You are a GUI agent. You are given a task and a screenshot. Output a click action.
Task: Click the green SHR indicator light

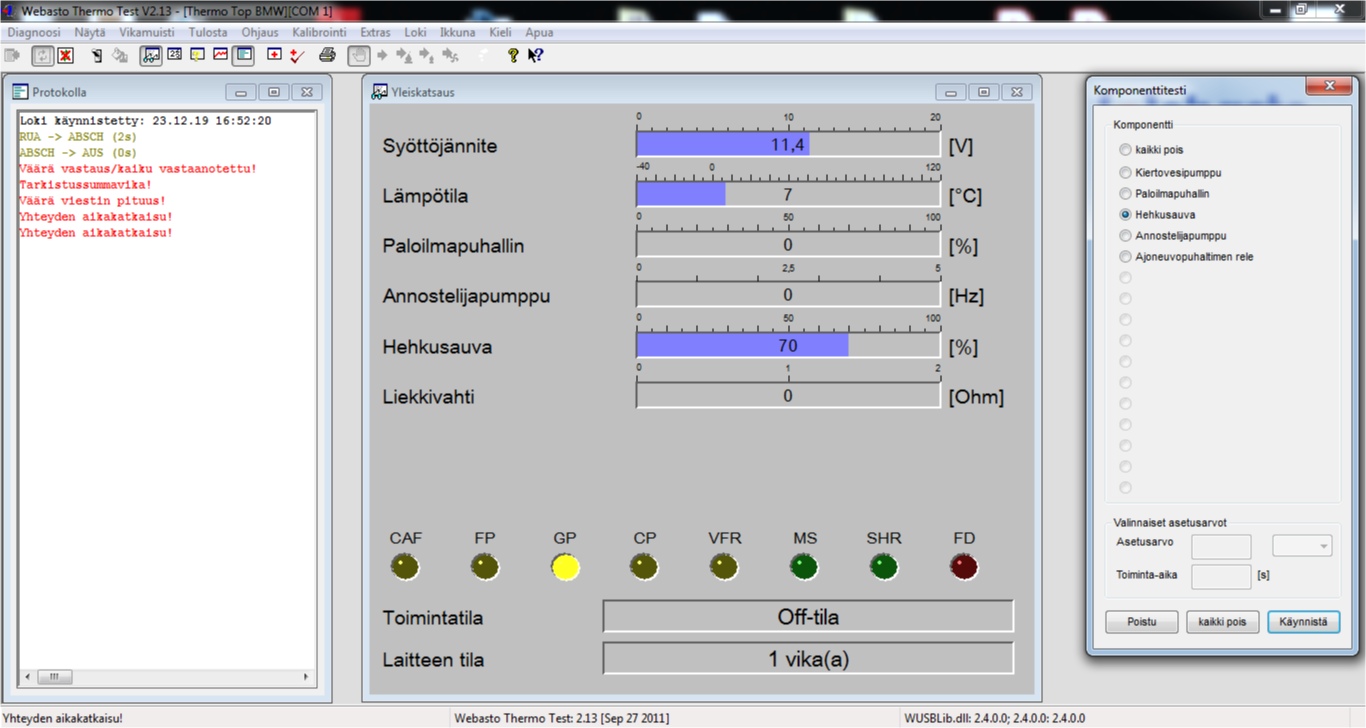click(x=884, y=568)
